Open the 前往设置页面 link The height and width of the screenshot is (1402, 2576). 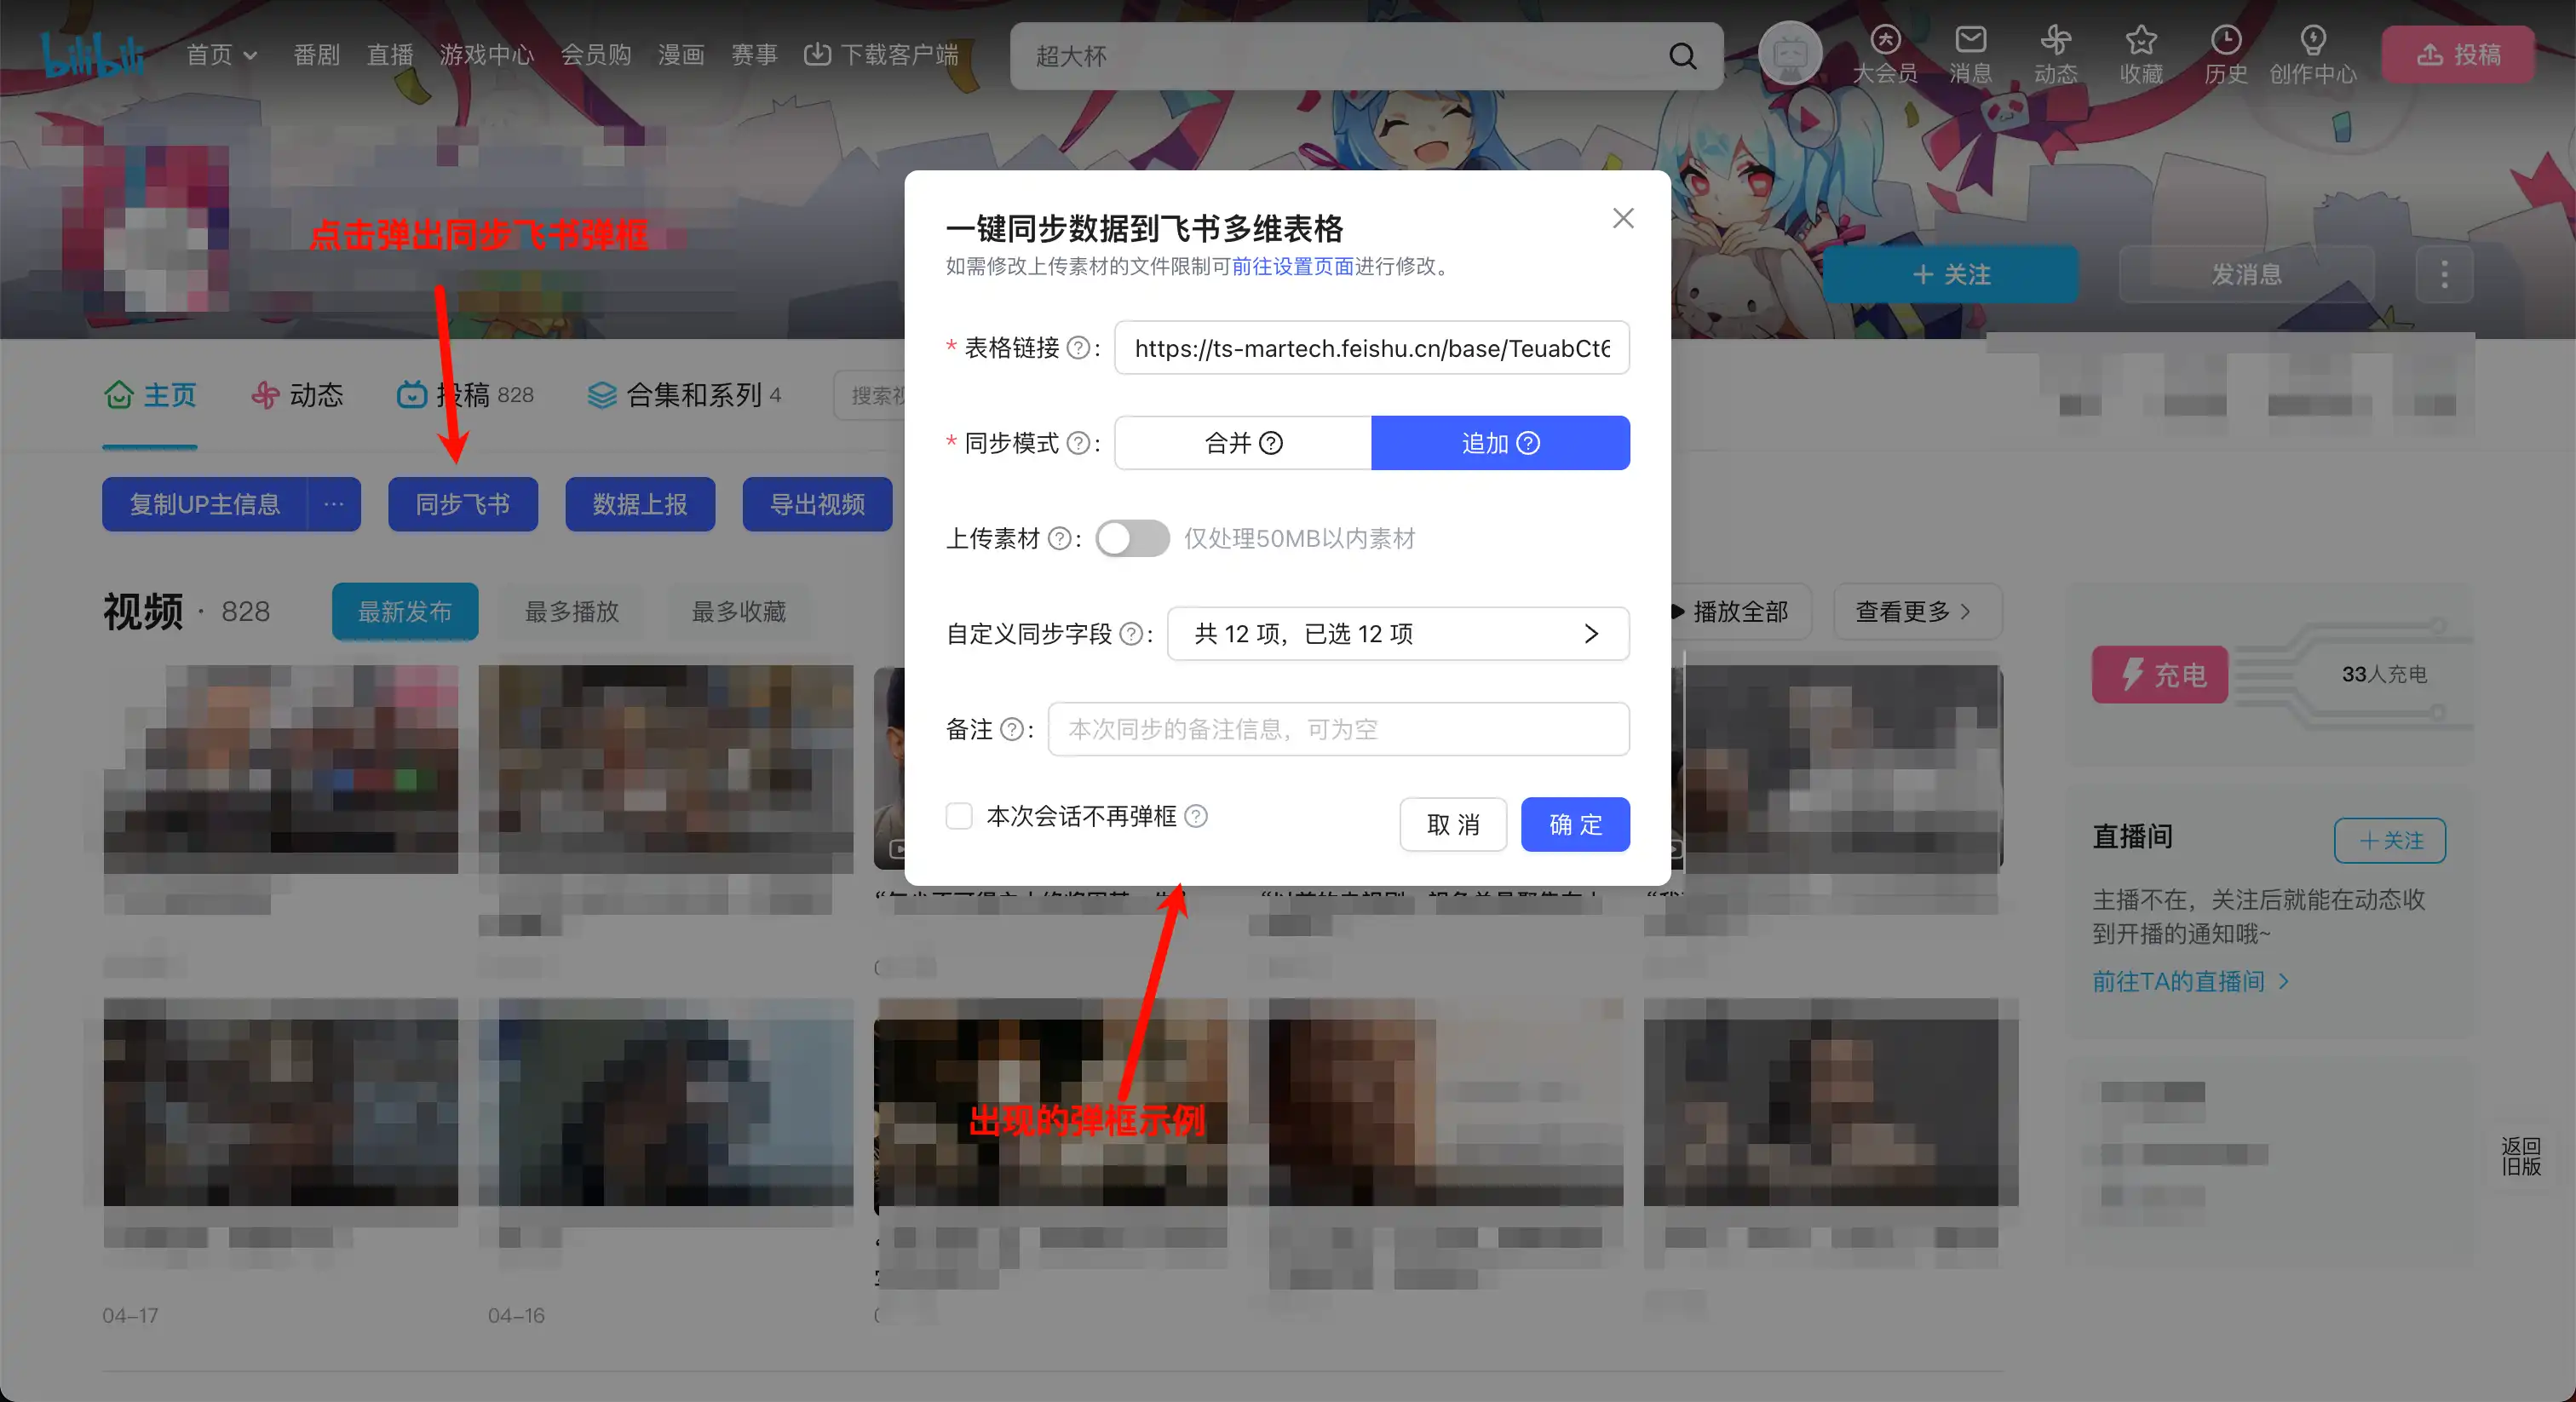coord(1291,267)
